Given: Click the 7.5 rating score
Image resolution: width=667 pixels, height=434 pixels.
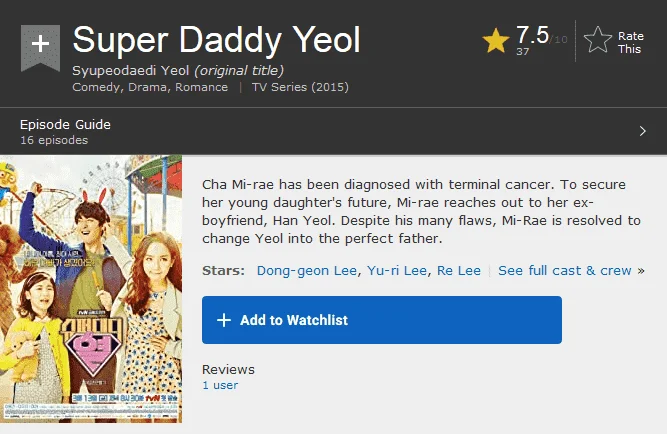Looking at the screenshot, I should pos(532,35).
